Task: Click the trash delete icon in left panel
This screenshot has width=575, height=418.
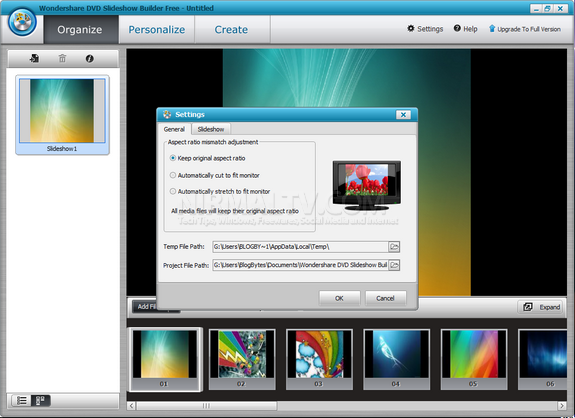Action: tap(62, 58)
